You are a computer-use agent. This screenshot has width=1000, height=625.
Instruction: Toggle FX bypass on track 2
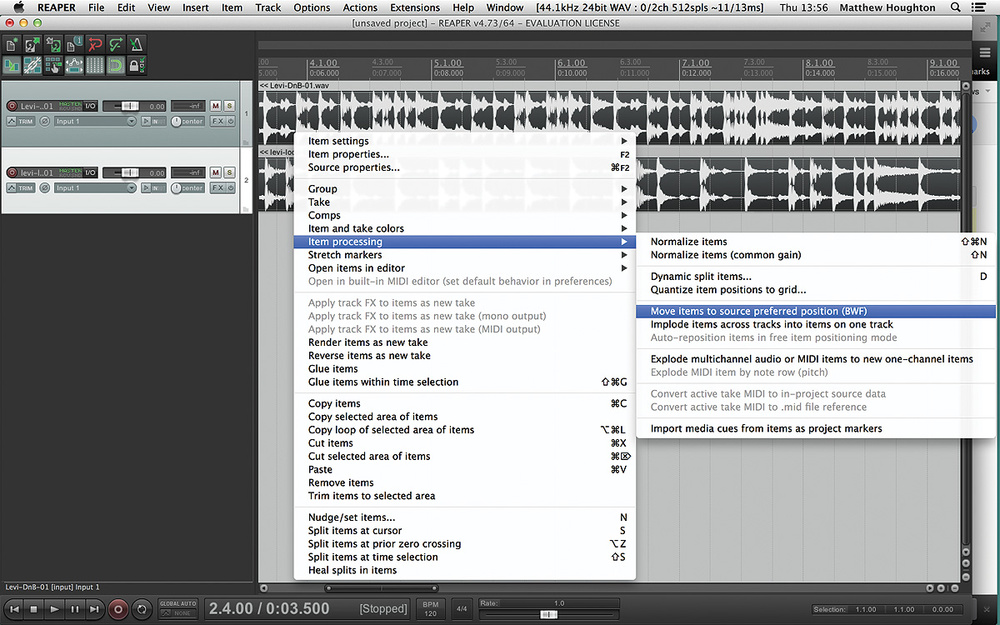pyautogui.click(x=230, y=188)
